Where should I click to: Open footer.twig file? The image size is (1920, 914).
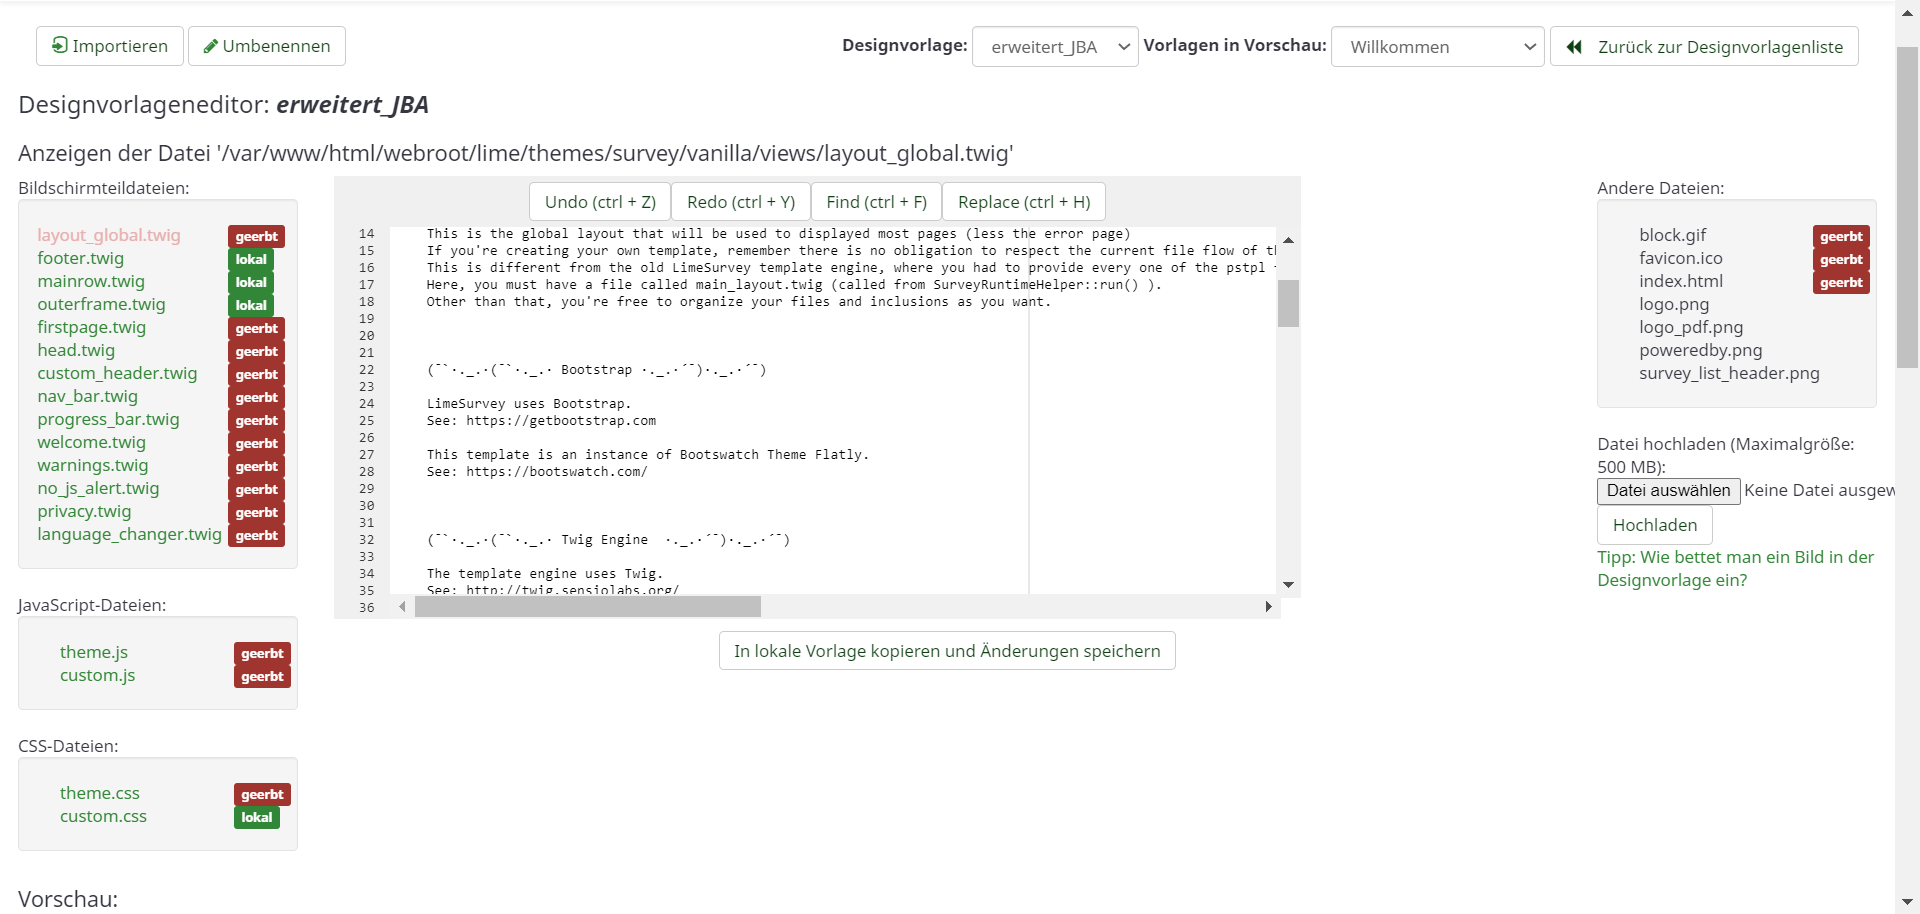[x=81, y=259]
